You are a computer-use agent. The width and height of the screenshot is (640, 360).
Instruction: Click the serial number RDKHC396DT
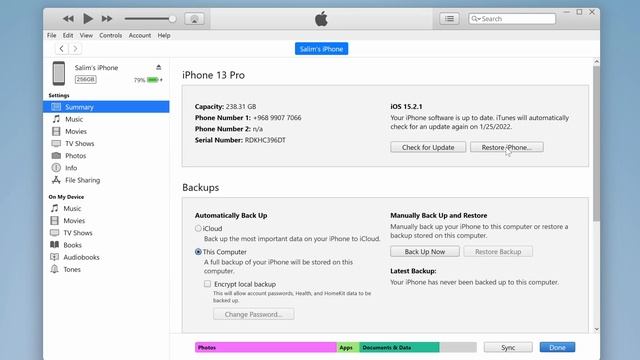(265, 140)
